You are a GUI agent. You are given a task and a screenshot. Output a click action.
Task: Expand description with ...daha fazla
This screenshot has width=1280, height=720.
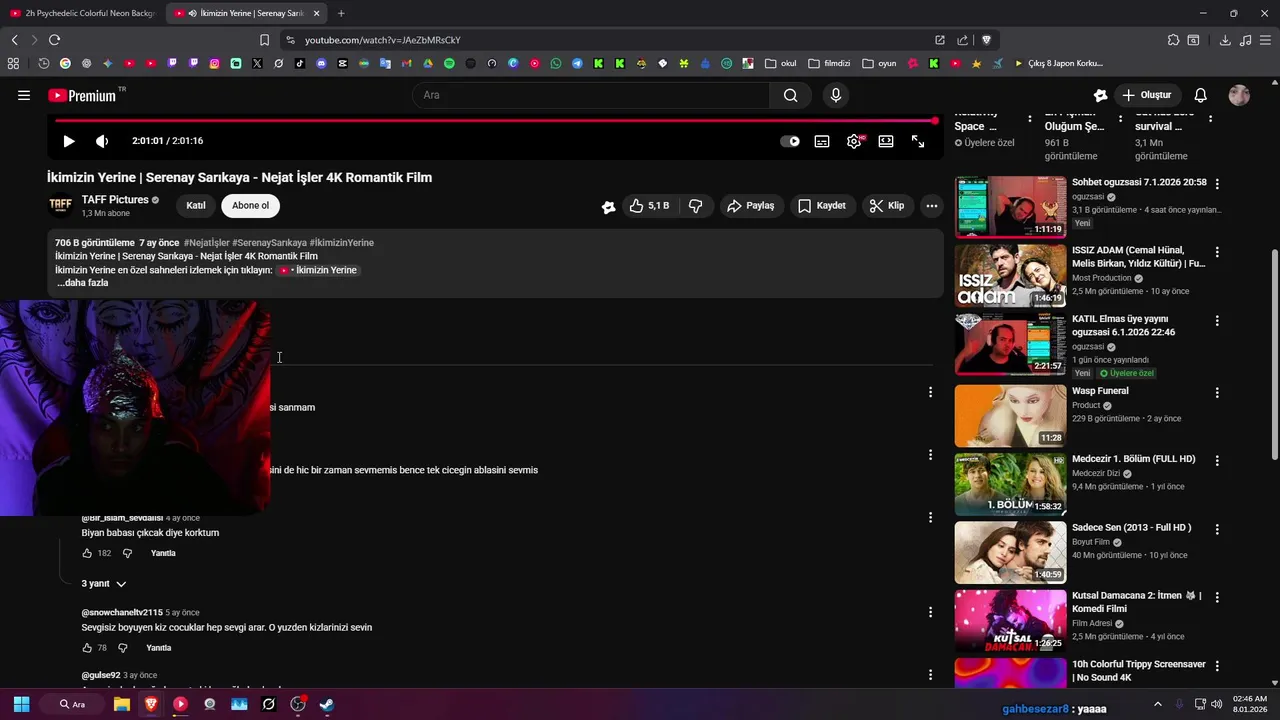tap(82, 283)
